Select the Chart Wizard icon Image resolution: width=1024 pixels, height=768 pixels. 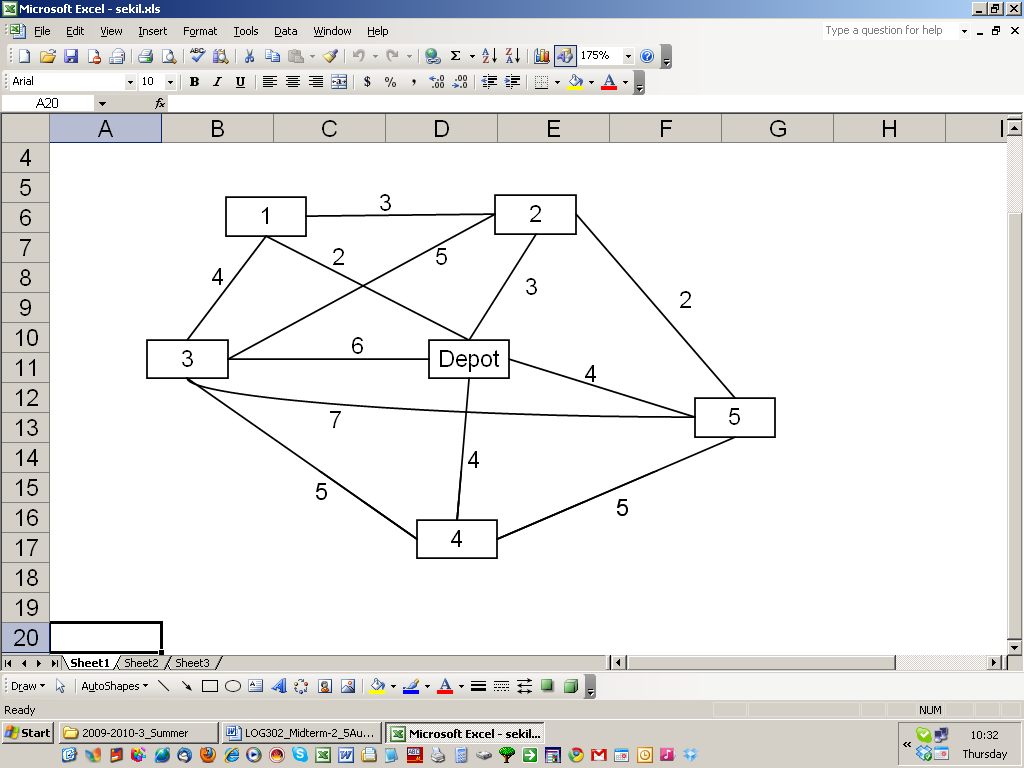point(543,57)
